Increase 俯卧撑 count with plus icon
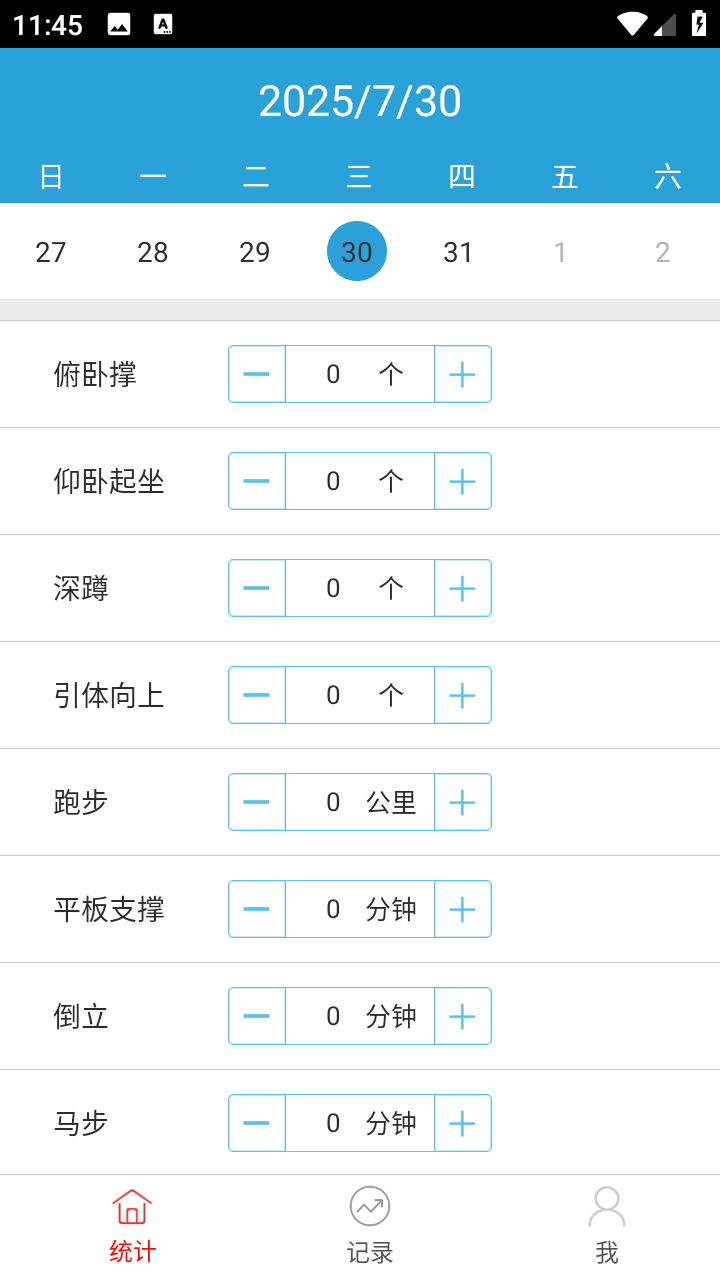Viewport: 720px width, 1280px height. [x=463, y=374]
